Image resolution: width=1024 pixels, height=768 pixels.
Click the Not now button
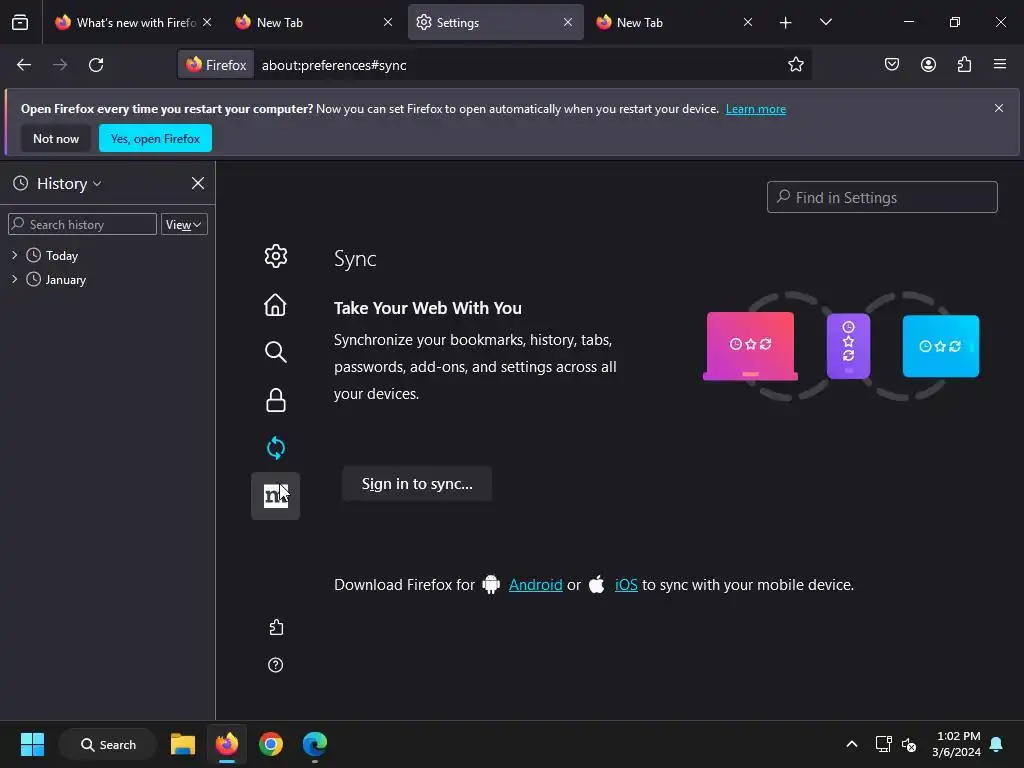click(56, 139)
